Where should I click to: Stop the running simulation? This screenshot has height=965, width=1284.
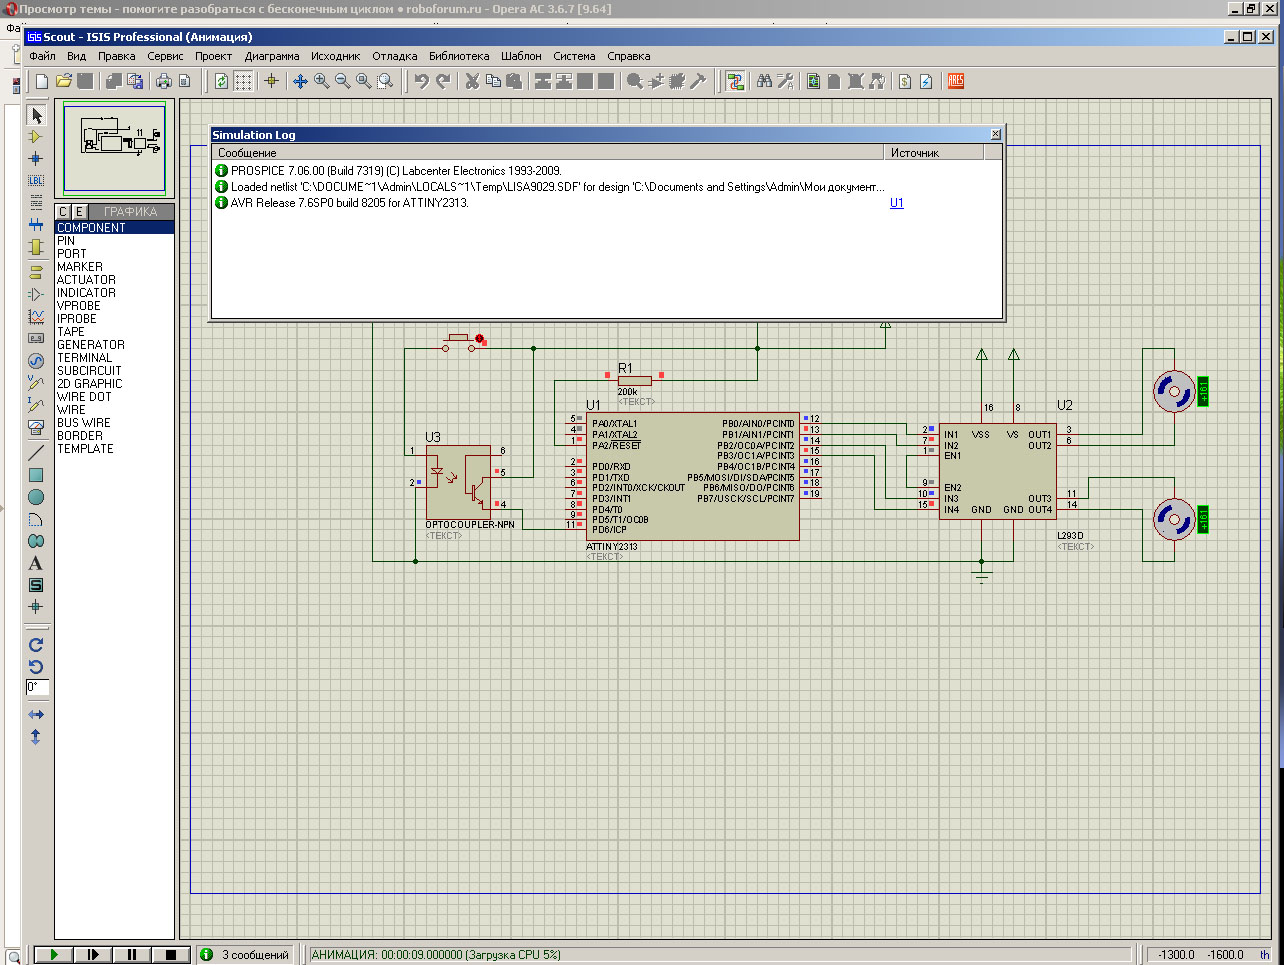170,955
